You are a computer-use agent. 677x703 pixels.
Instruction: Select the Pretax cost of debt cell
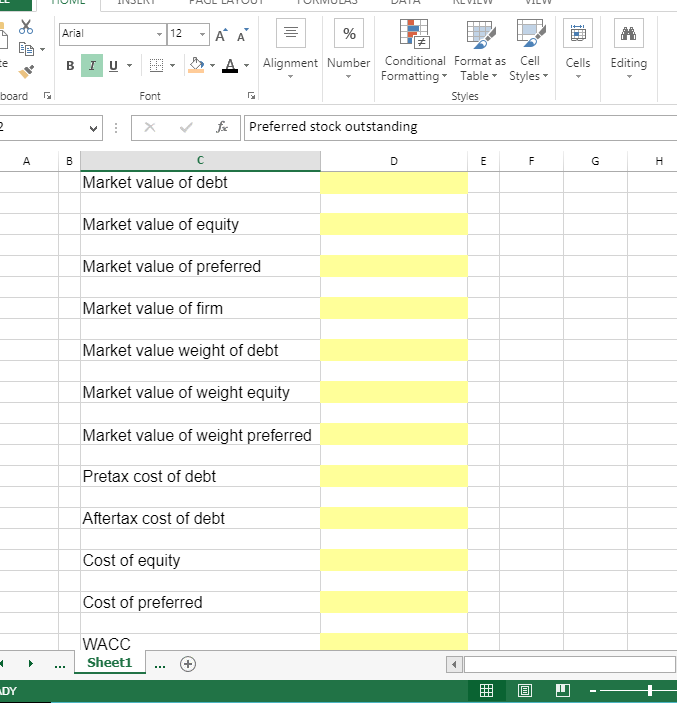click(200, 476)
